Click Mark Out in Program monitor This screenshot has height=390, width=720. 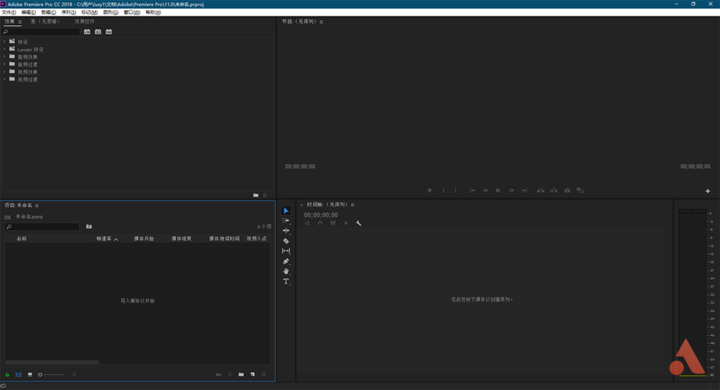(x=456, y=190)
